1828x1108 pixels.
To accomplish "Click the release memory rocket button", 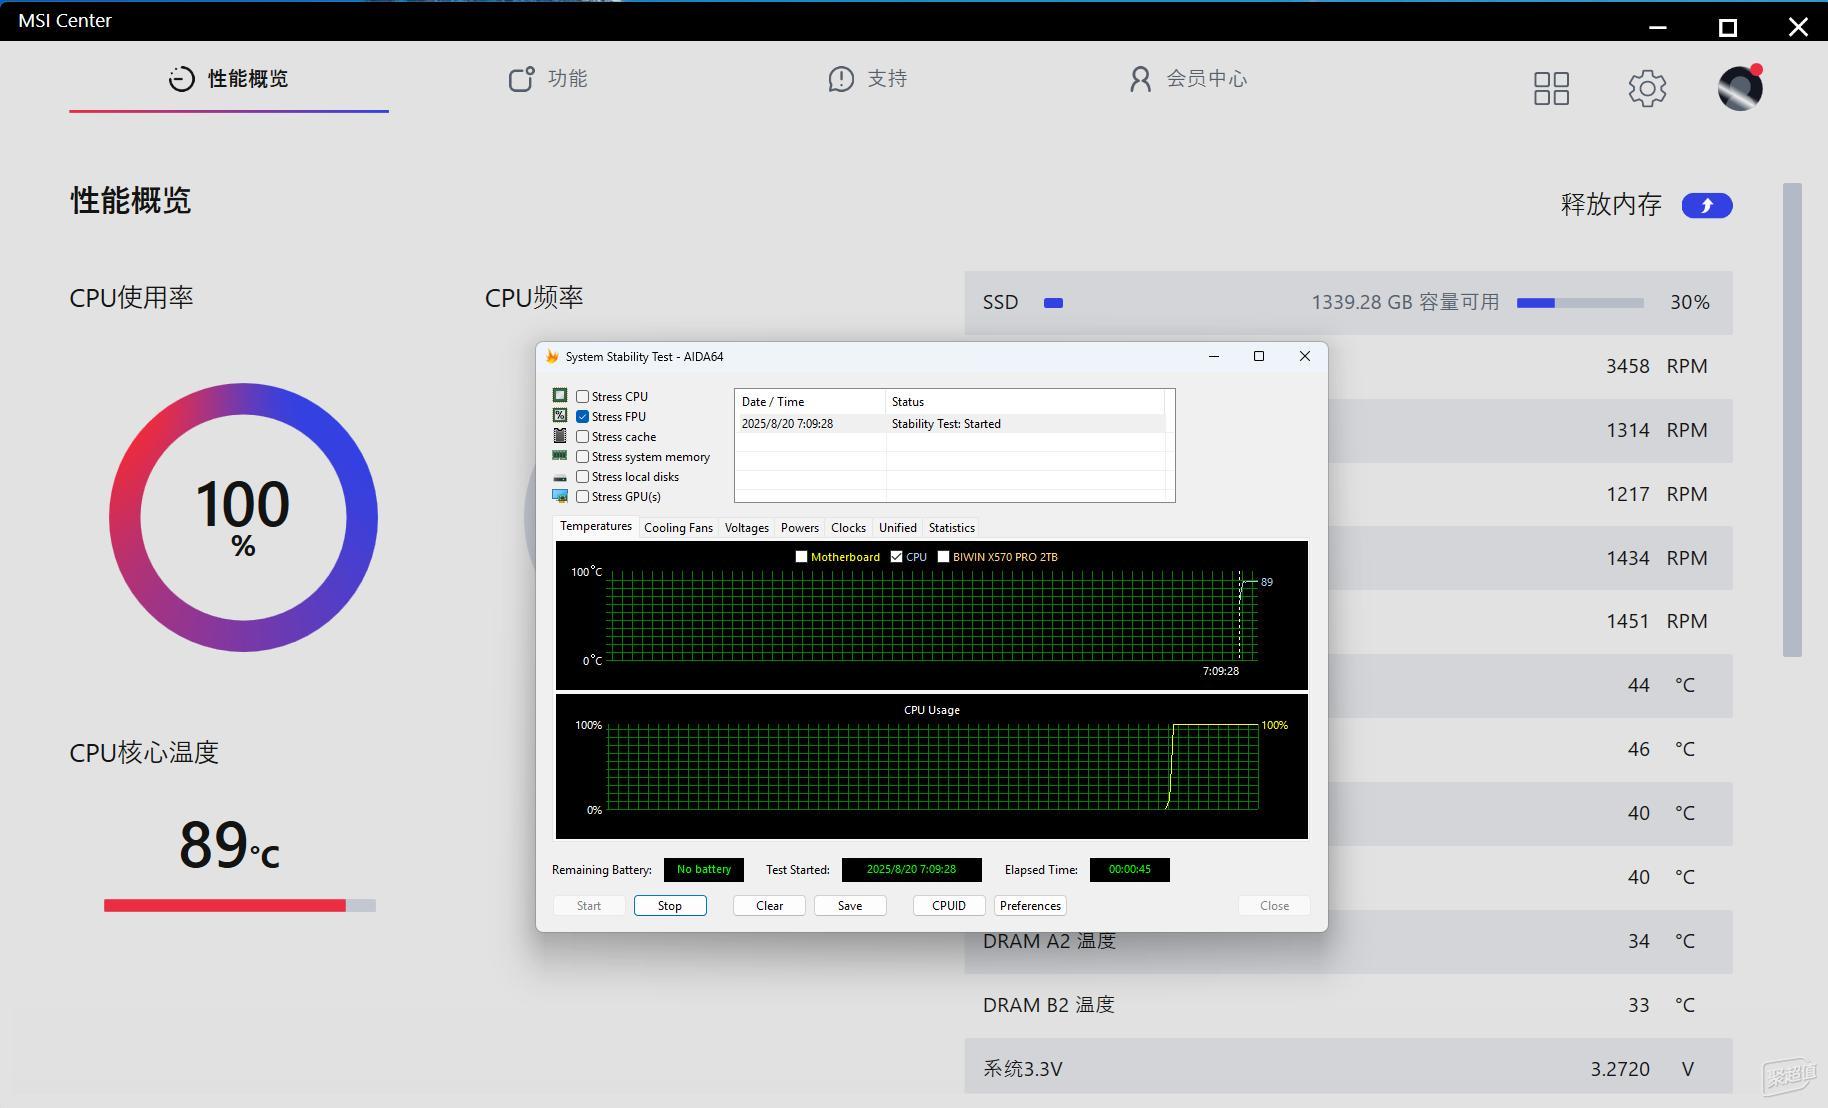I will pos(1706,205).
